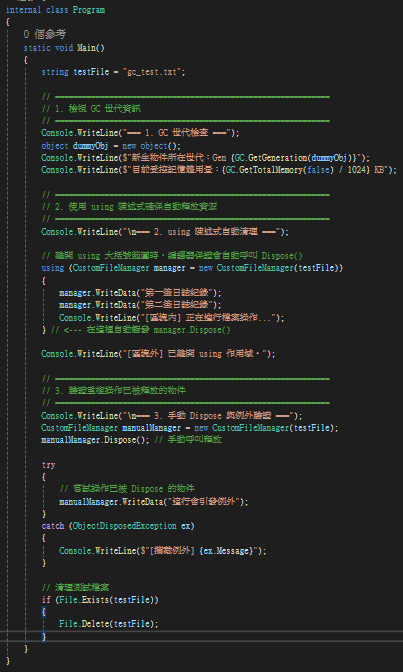
Task: Click comment starting "// 離開 using" mentioning Dispose()
Action: click(172, 256)
